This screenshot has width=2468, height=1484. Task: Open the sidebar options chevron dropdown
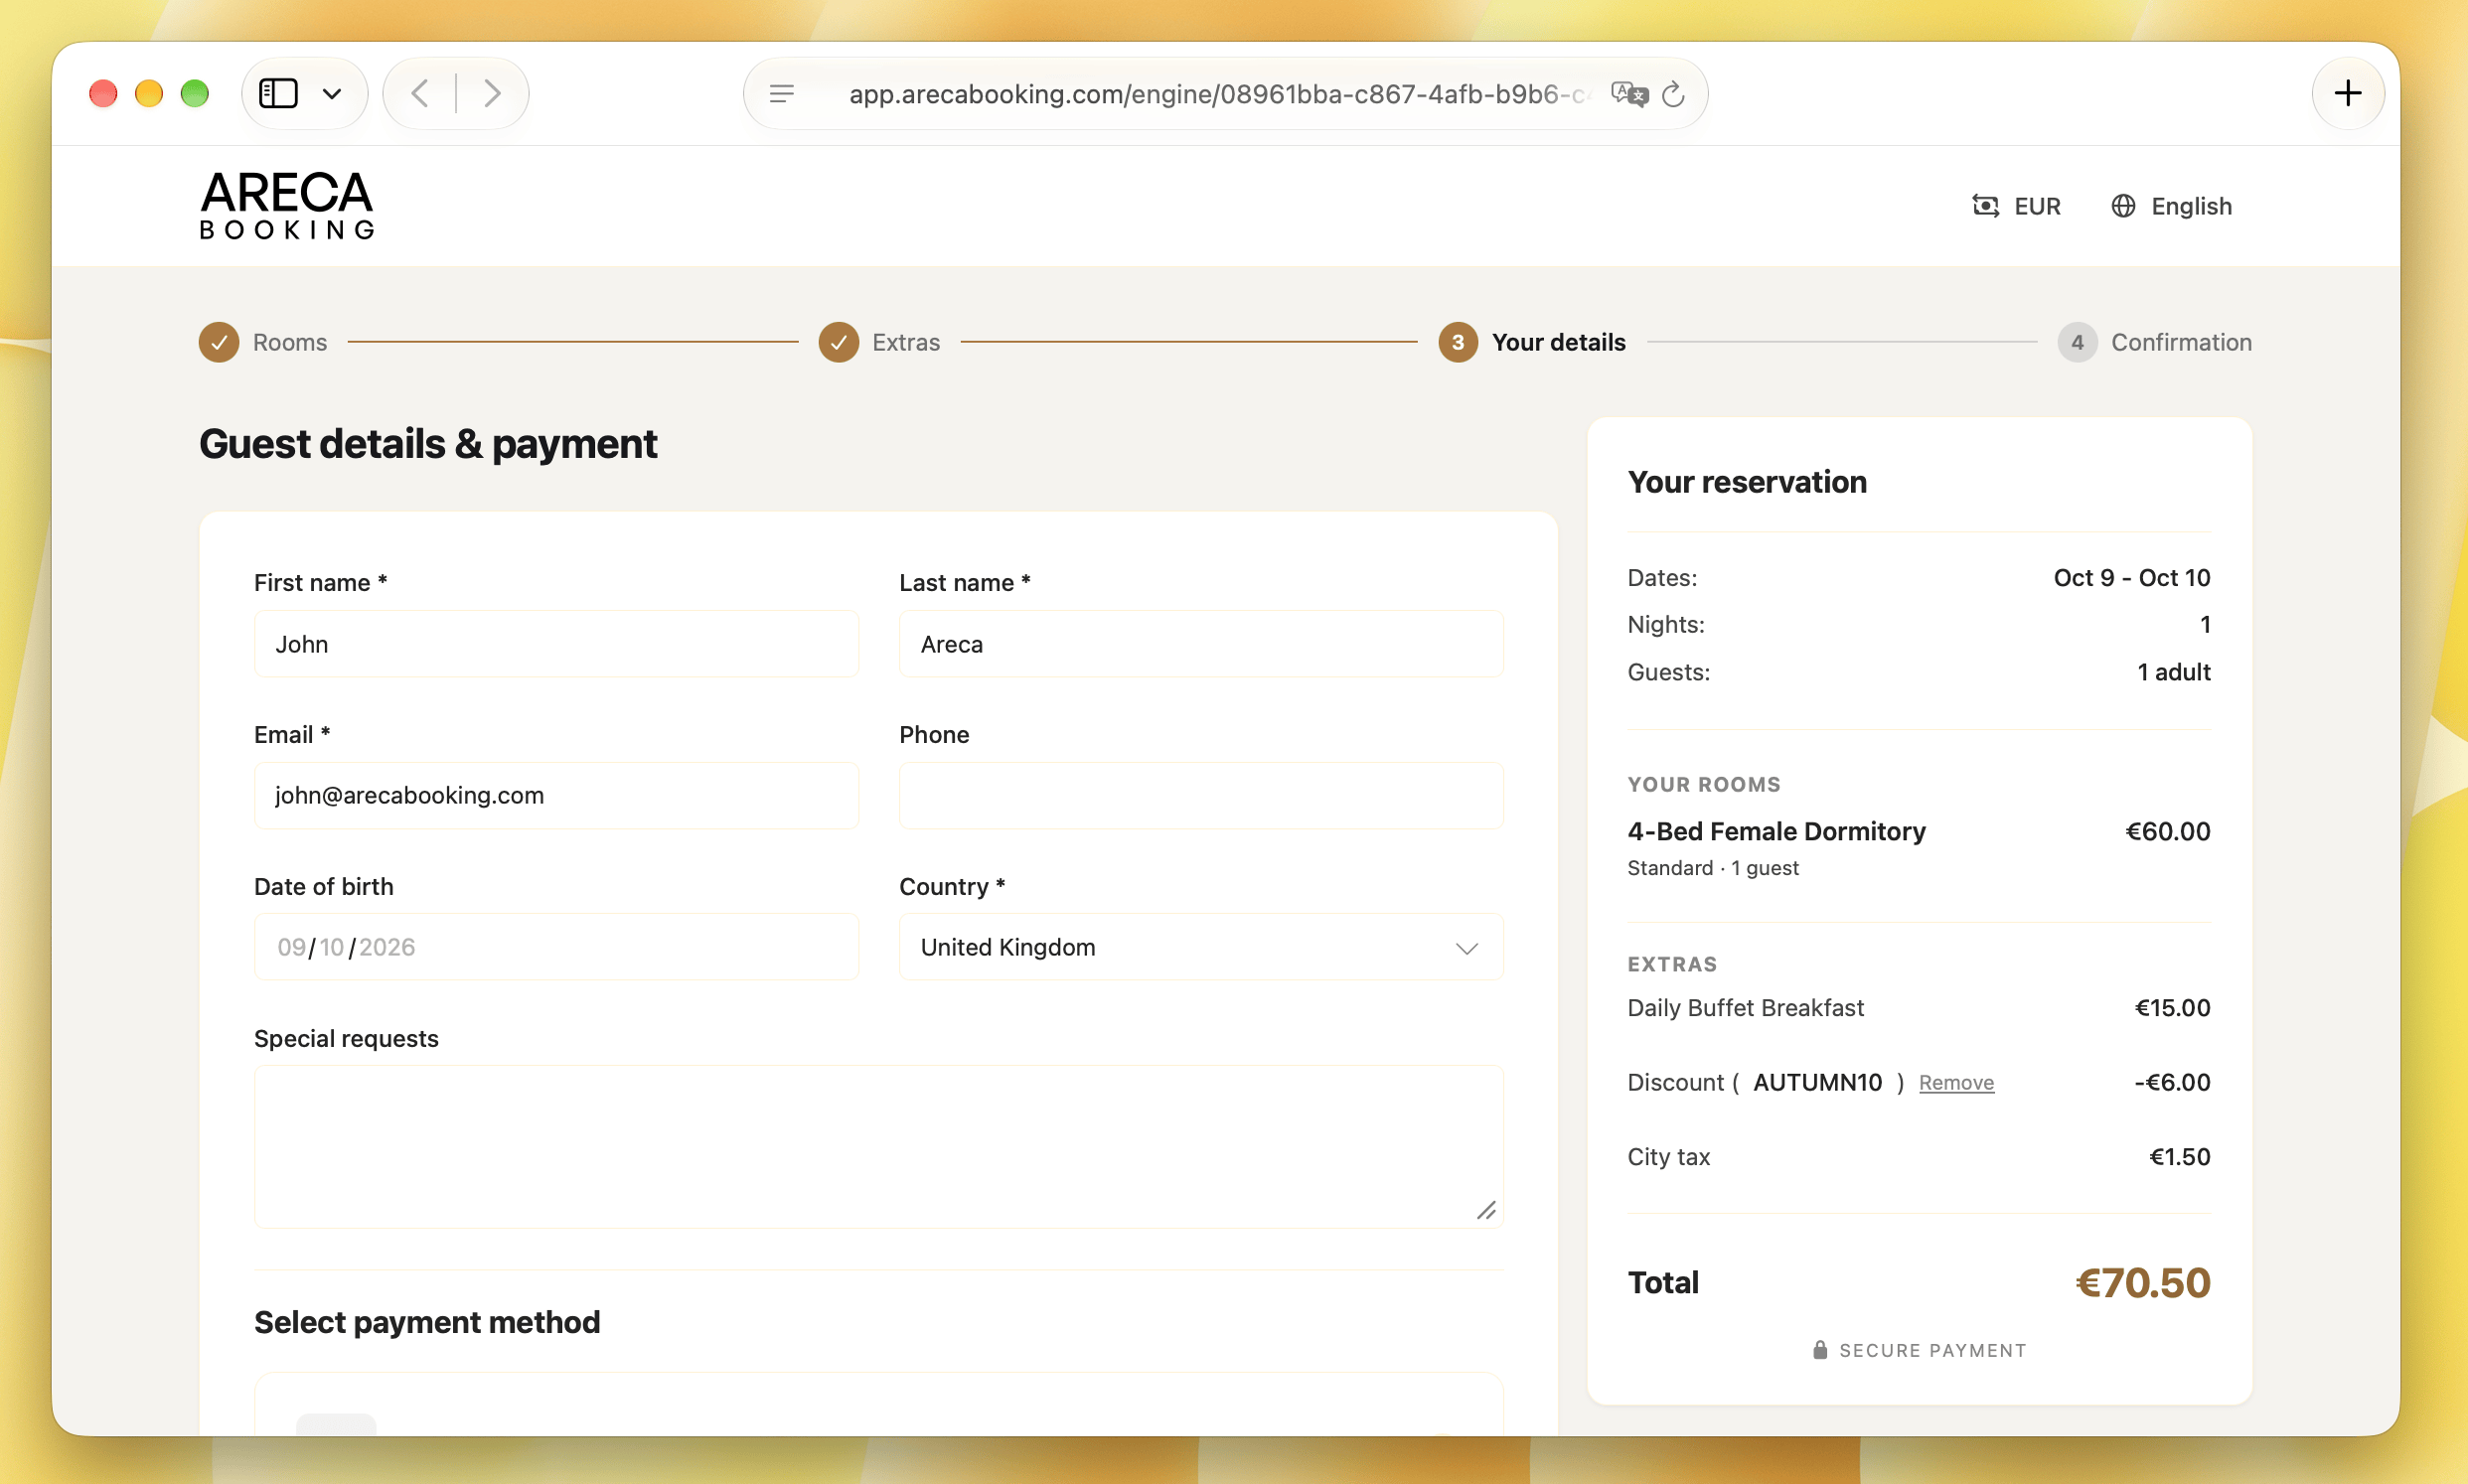[x=332, y=94]
